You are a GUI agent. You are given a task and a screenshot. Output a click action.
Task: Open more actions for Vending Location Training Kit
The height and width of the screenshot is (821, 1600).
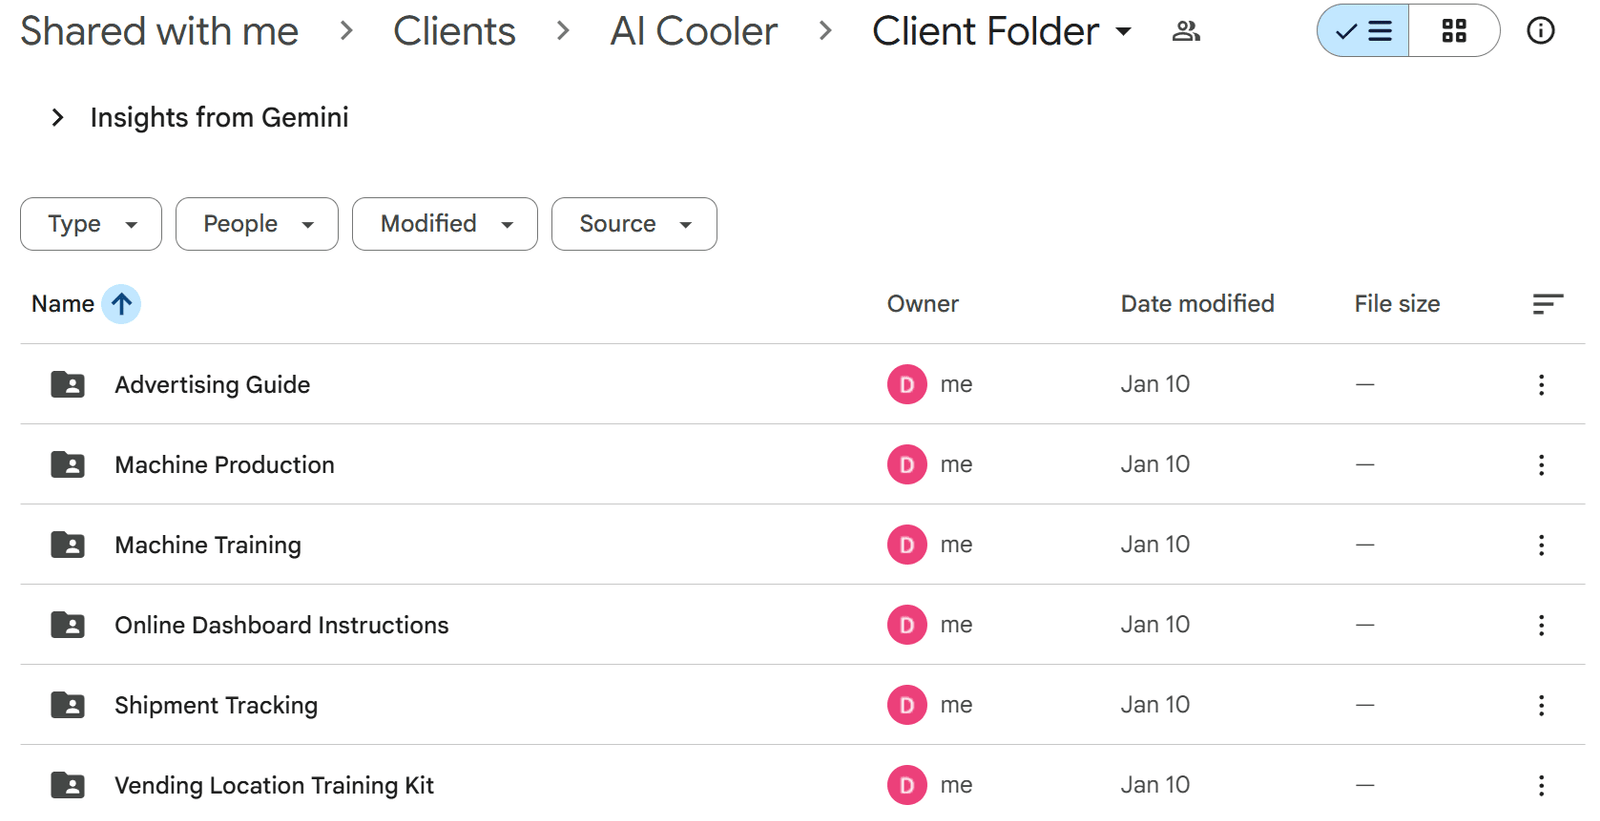(x=1541, y=785)
